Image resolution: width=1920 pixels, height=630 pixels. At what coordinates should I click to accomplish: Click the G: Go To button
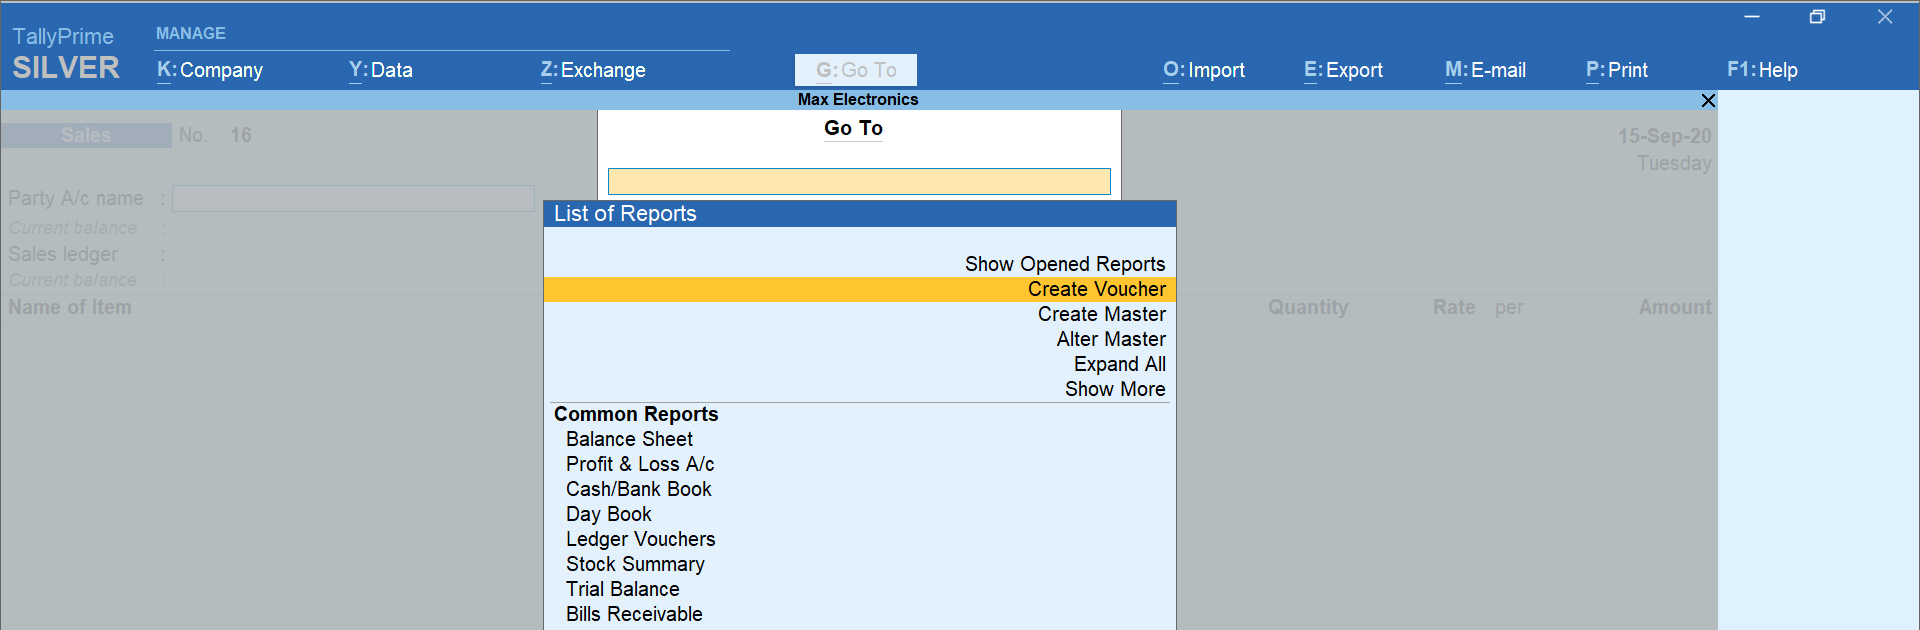(x=856, y=70)
